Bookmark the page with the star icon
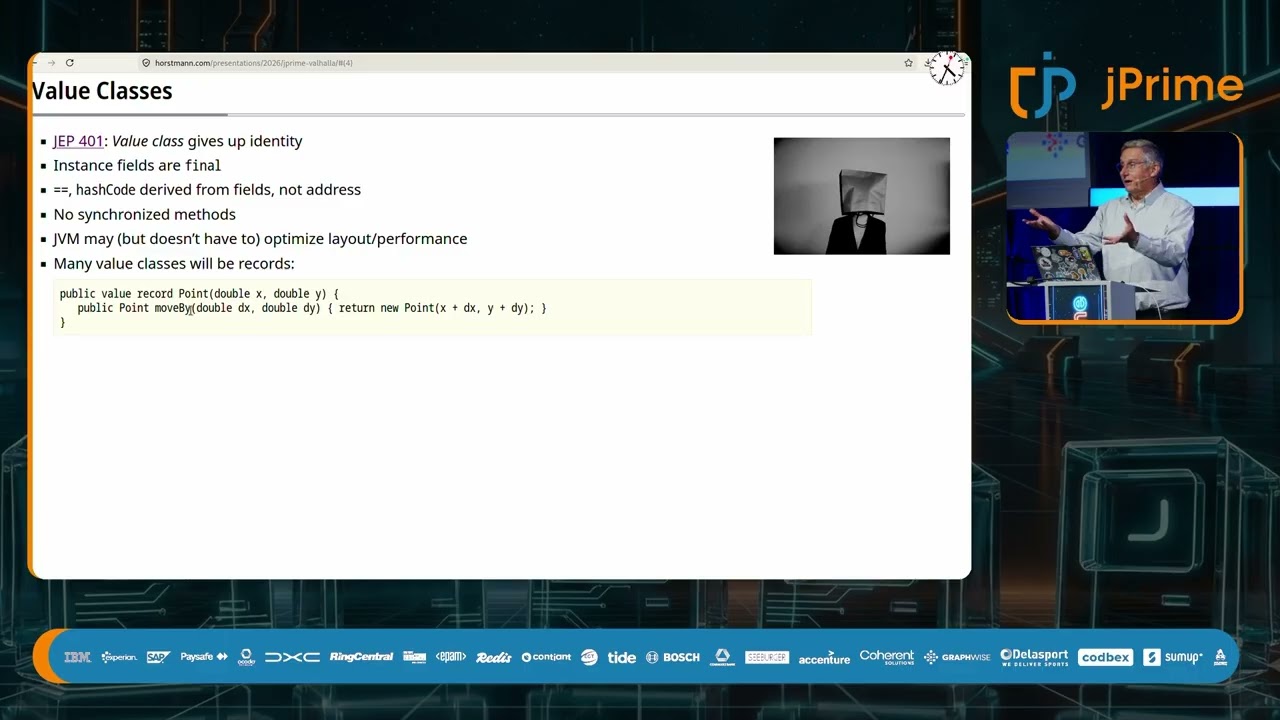Screen dimensions: 1280x720 tap(908, 63)
